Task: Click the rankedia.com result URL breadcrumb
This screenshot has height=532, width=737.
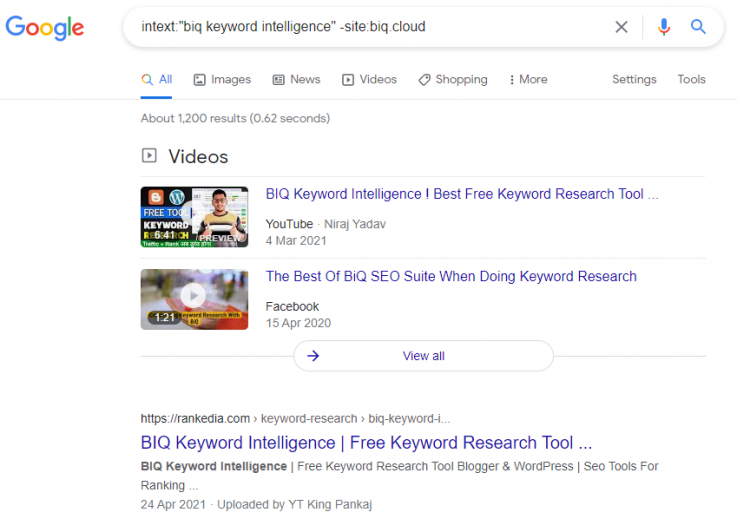Action: pyautogui.click(x=295, y=419)
